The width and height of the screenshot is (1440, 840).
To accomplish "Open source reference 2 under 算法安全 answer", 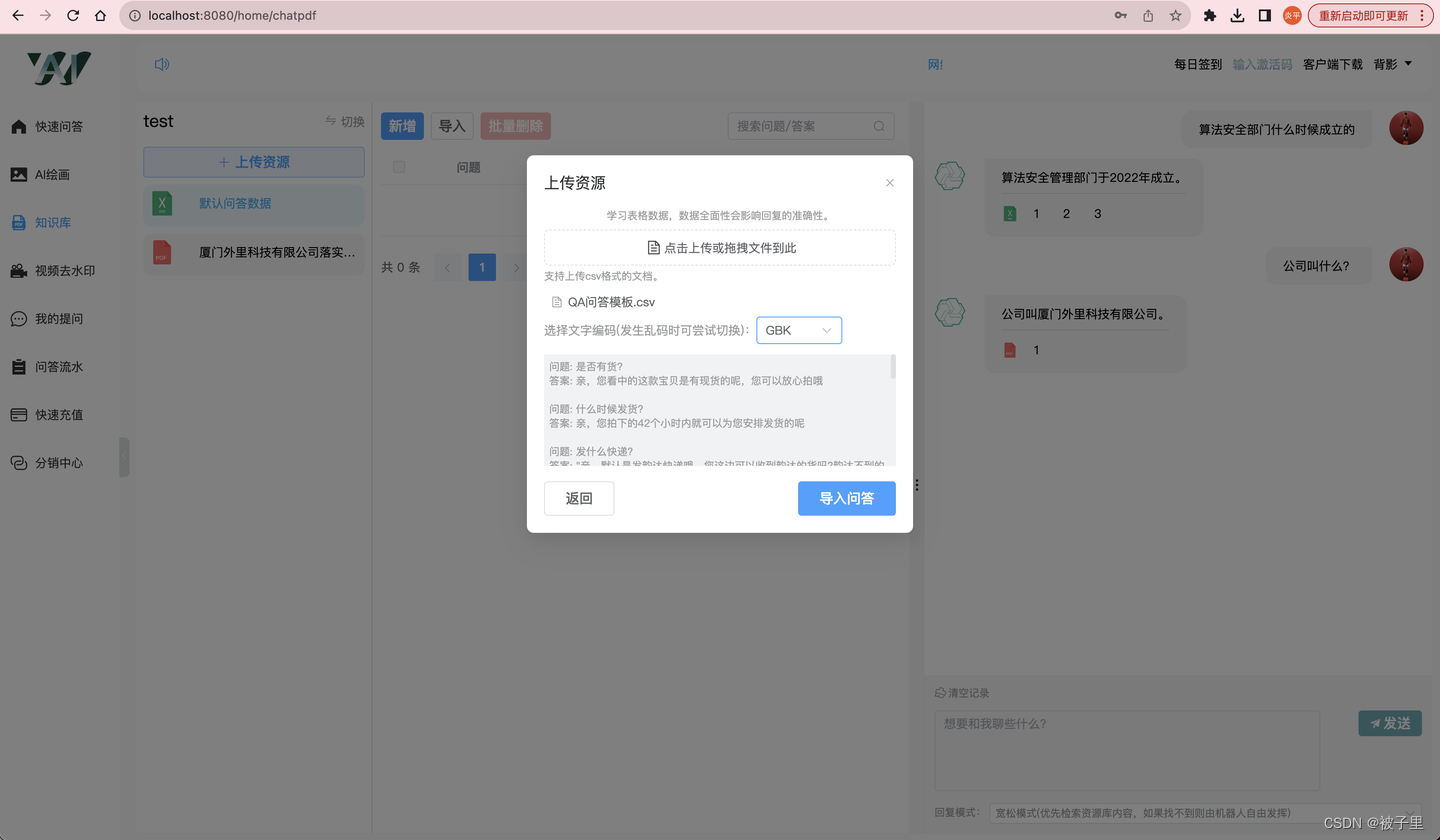I will point(1066,214).
